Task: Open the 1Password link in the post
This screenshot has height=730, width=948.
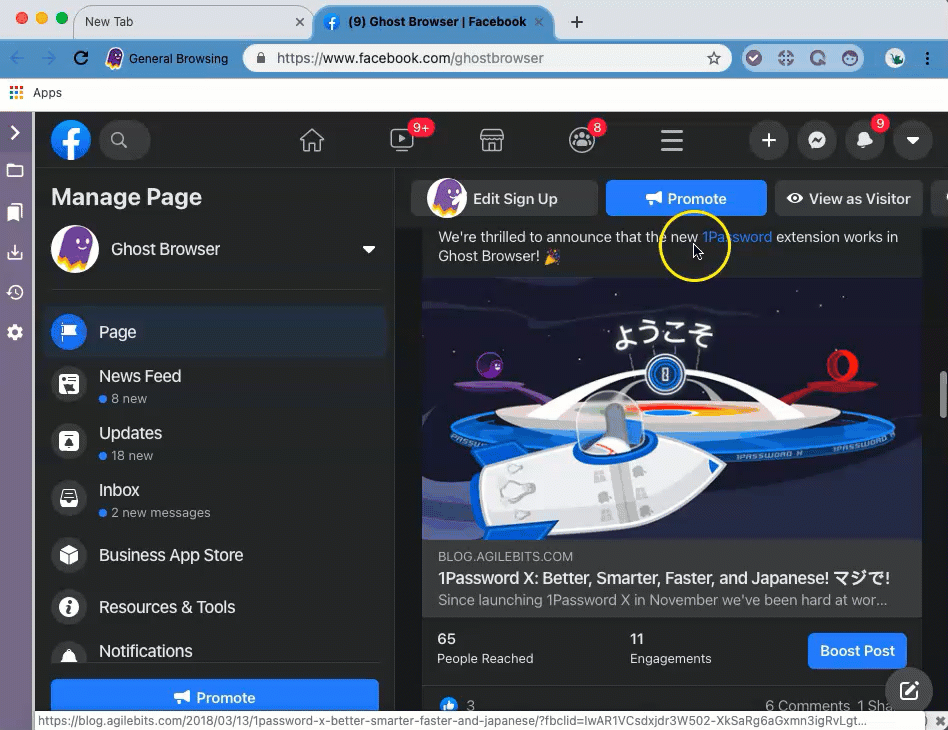Action: click(x=738, y=237)
